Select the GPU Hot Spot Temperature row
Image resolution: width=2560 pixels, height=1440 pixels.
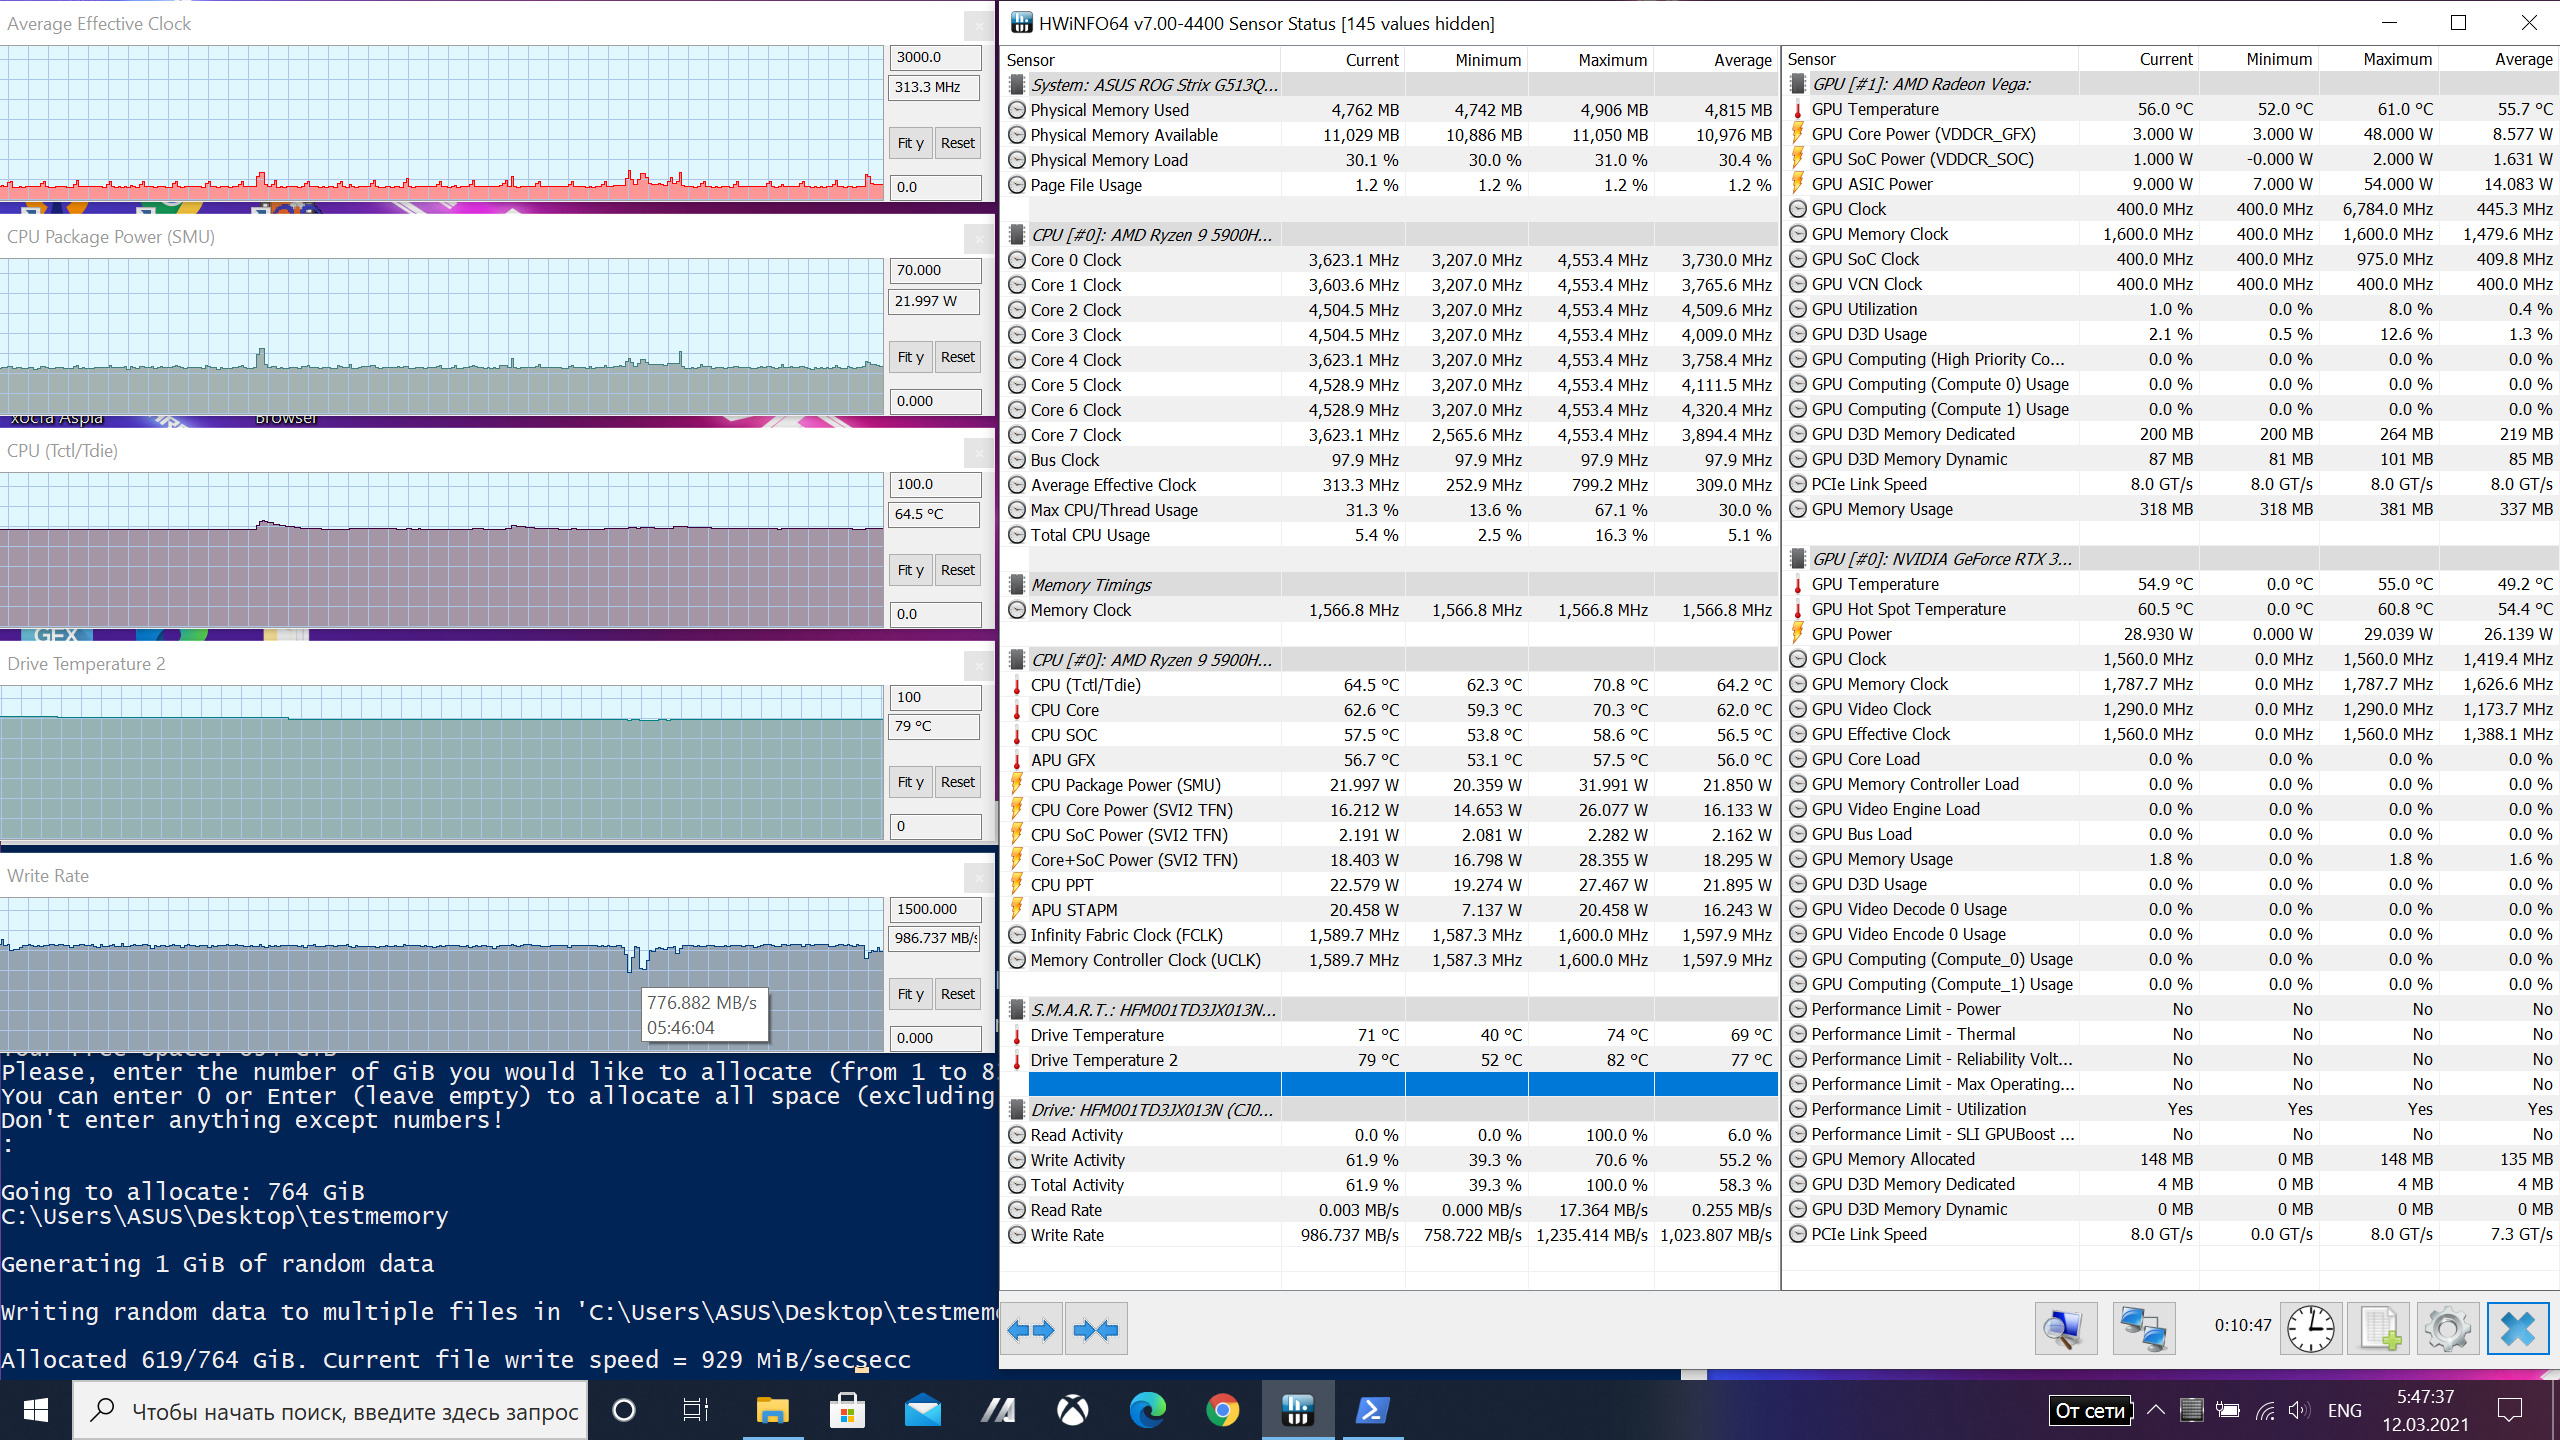2171,609
